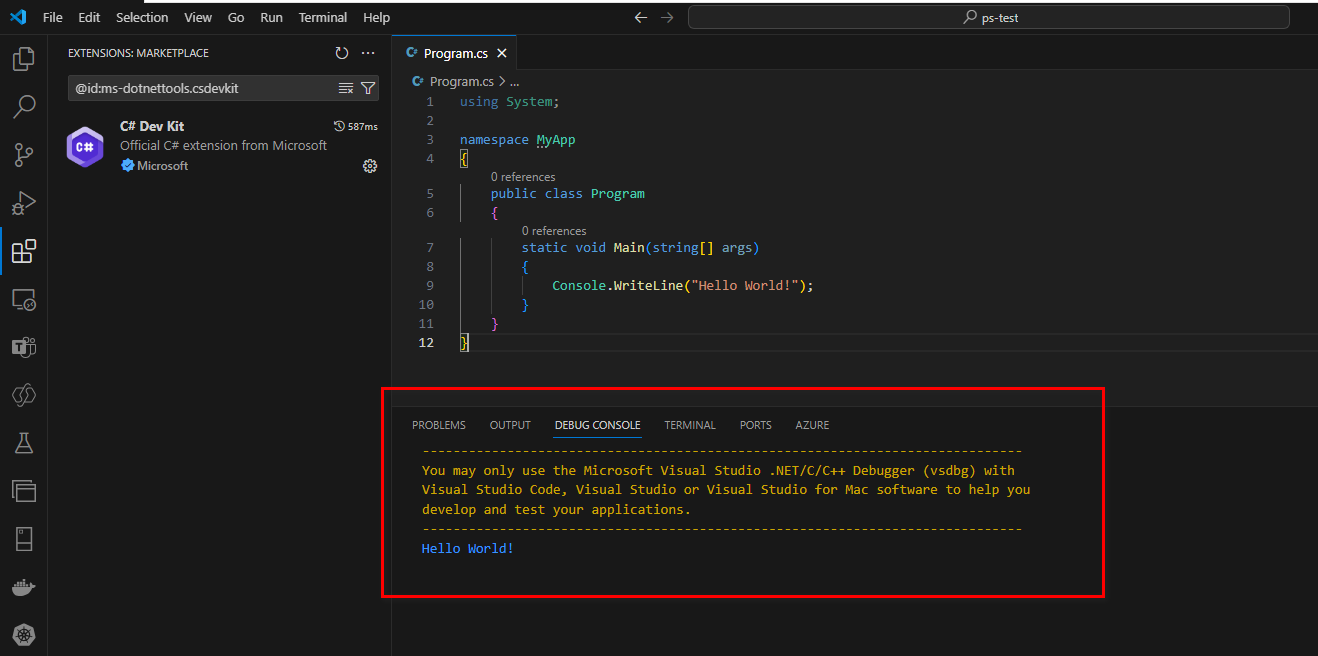Open the Help menu
The width and height of the screenshot is (1318, 656).
coord(377,17)
